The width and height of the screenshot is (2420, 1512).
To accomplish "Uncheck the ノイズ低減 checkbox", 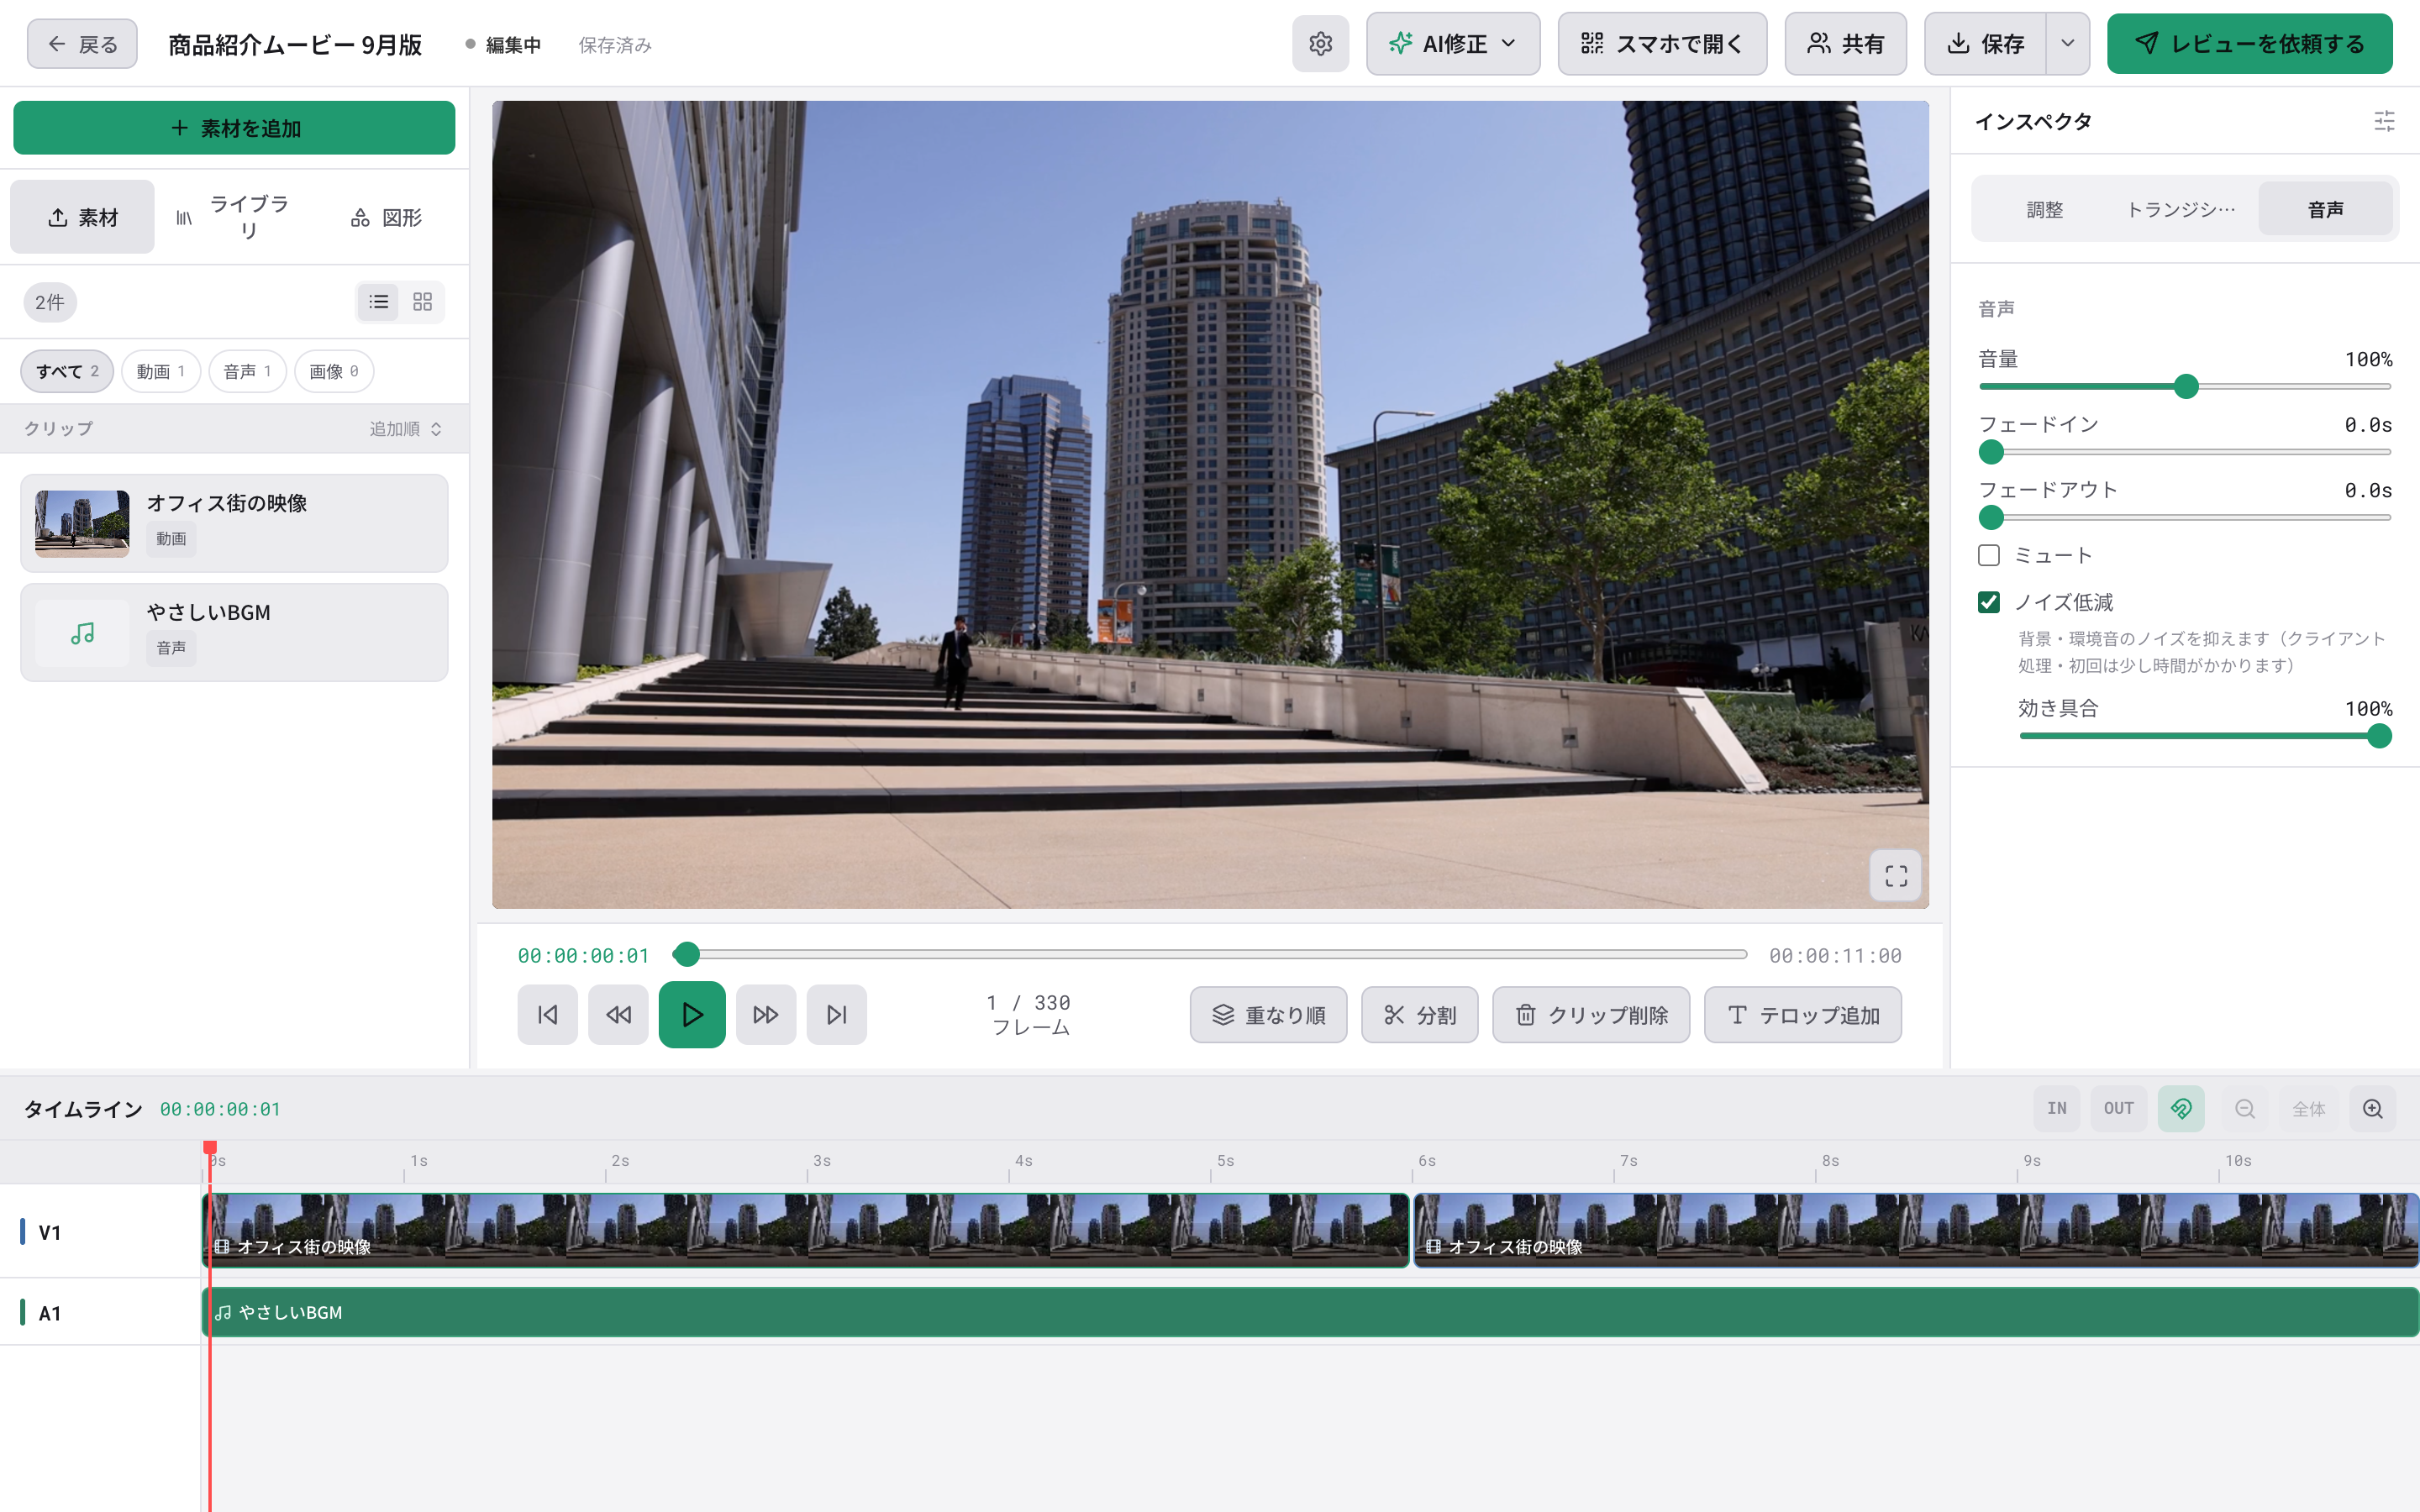I will (1989, 602).
